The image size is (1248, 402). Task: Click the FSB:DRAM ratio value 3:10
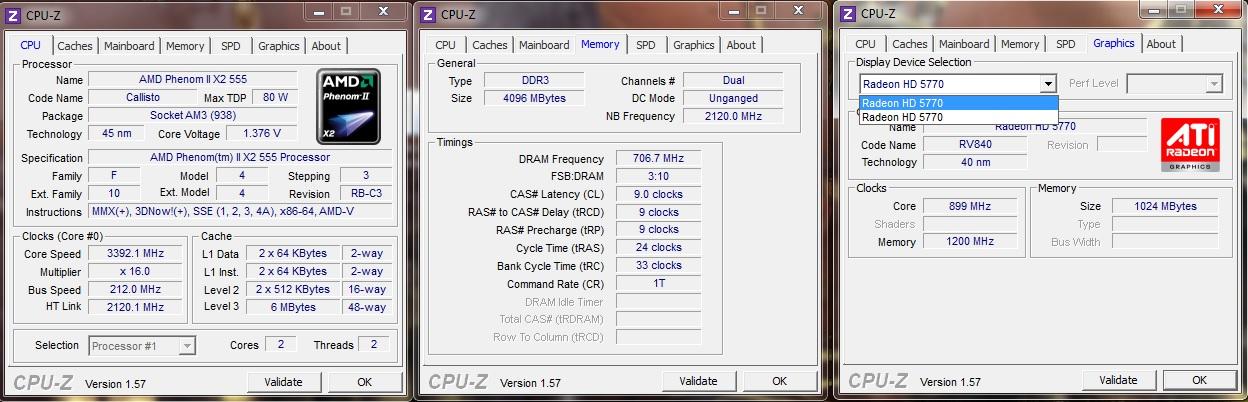(x=659, y=177)
